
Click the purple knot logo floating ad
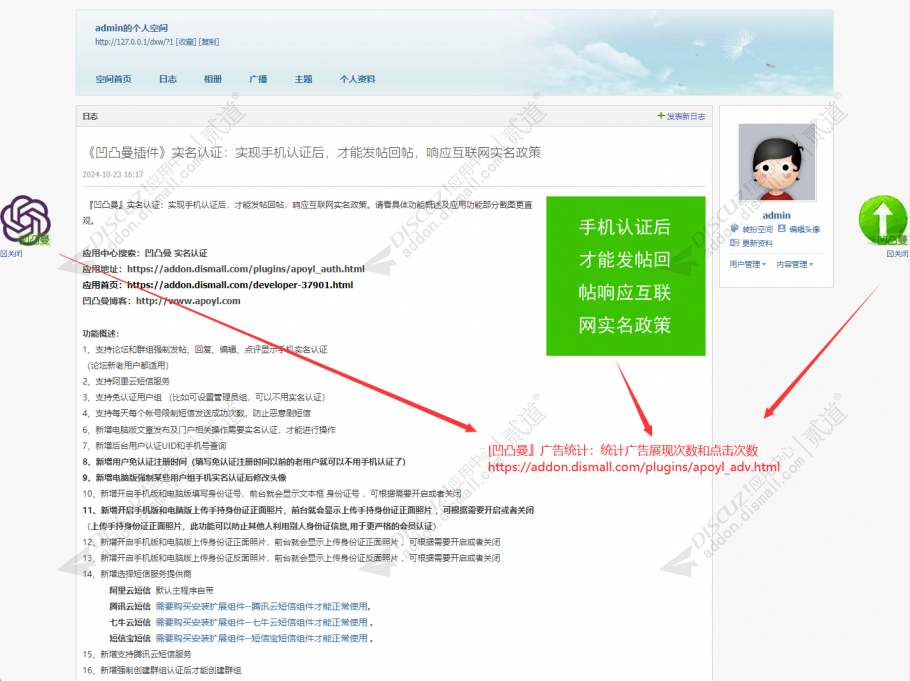tap(26, 221)
